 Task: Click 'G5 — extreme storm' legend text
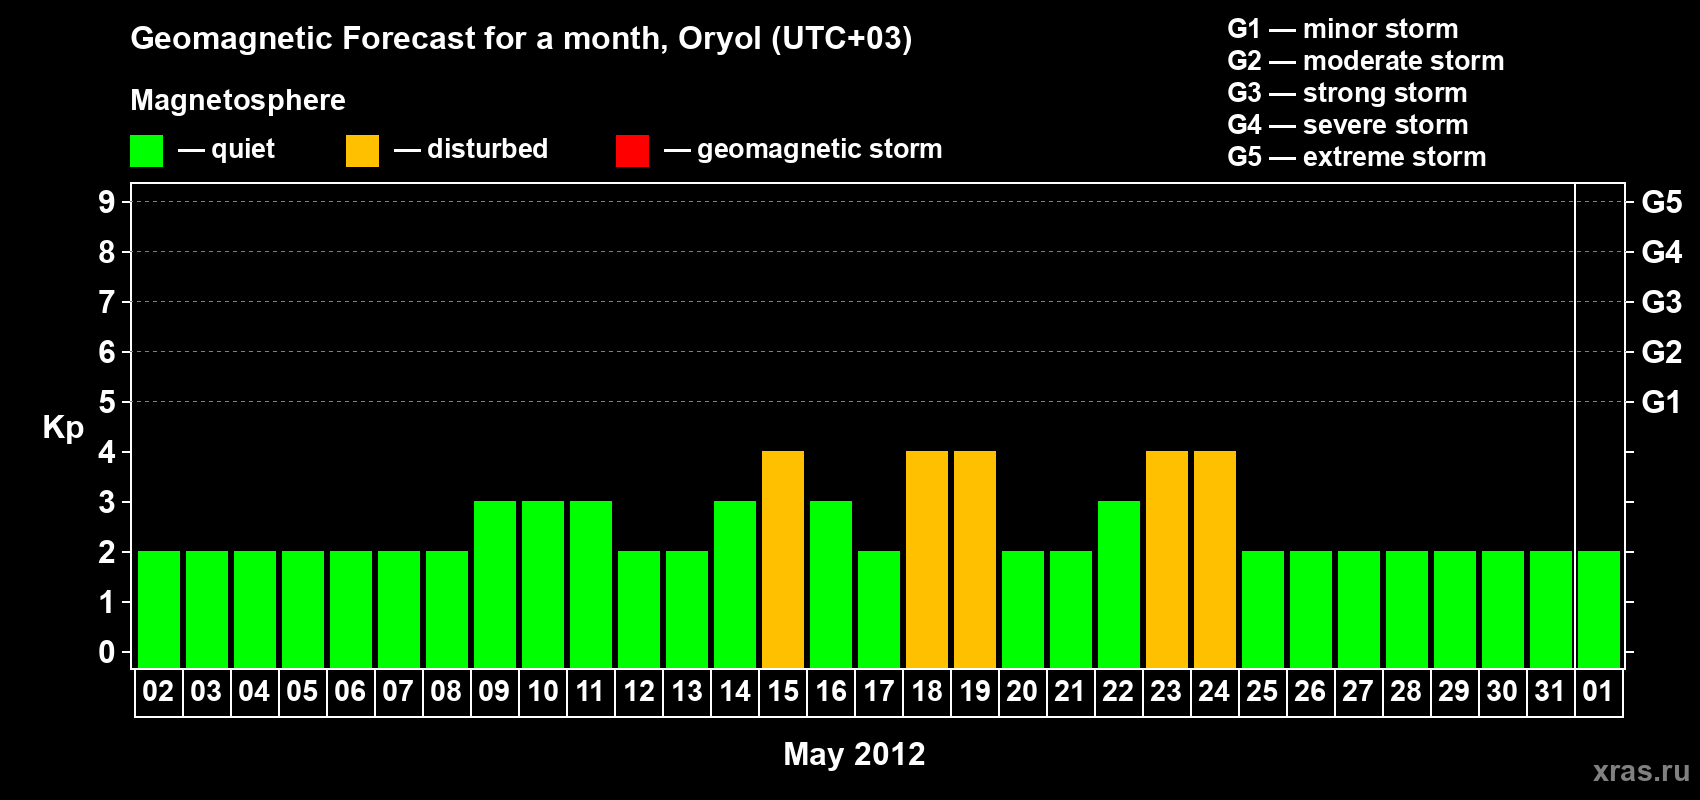pyautogui.click(x=1357, y=157)
